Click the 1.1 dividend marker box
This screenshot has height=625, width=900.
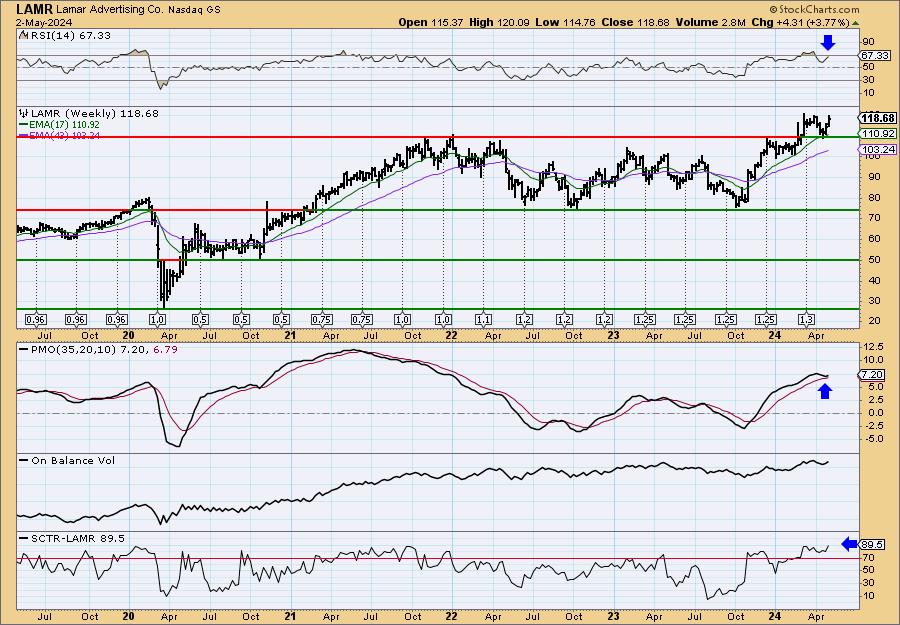tap(484, 320)
